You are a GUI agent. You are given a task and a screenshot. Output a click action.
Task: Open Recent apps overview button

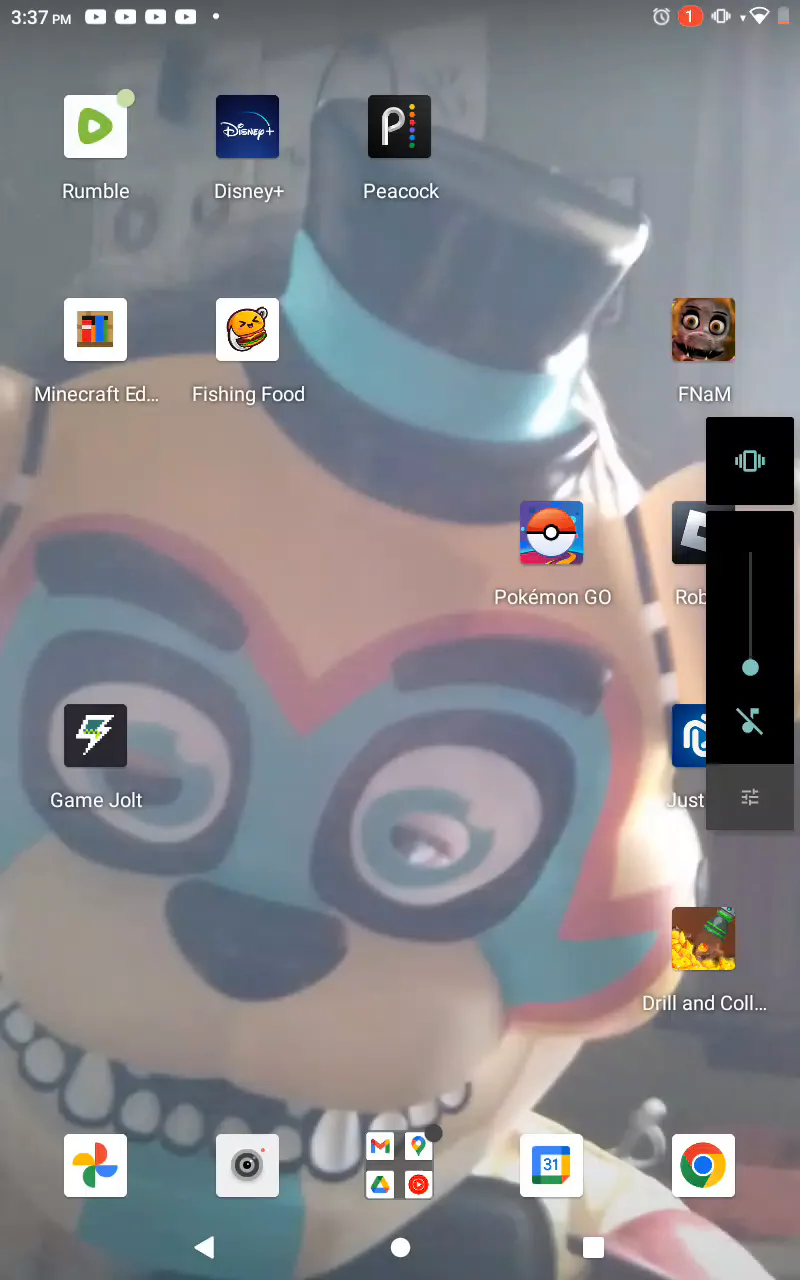(x=593, y=1247)
